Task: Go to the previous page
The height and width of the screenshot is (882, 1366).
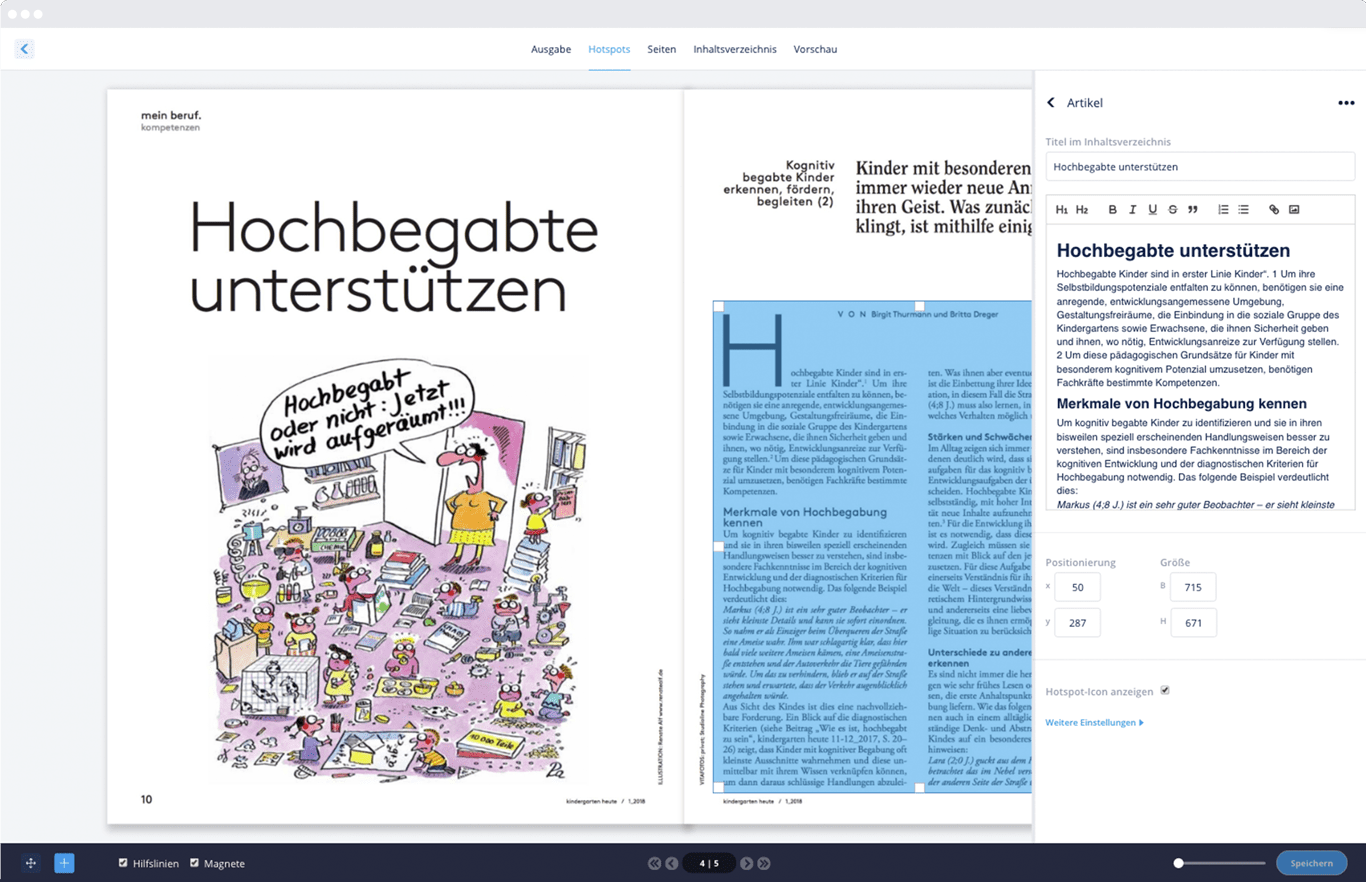Action: coord(672,863)
